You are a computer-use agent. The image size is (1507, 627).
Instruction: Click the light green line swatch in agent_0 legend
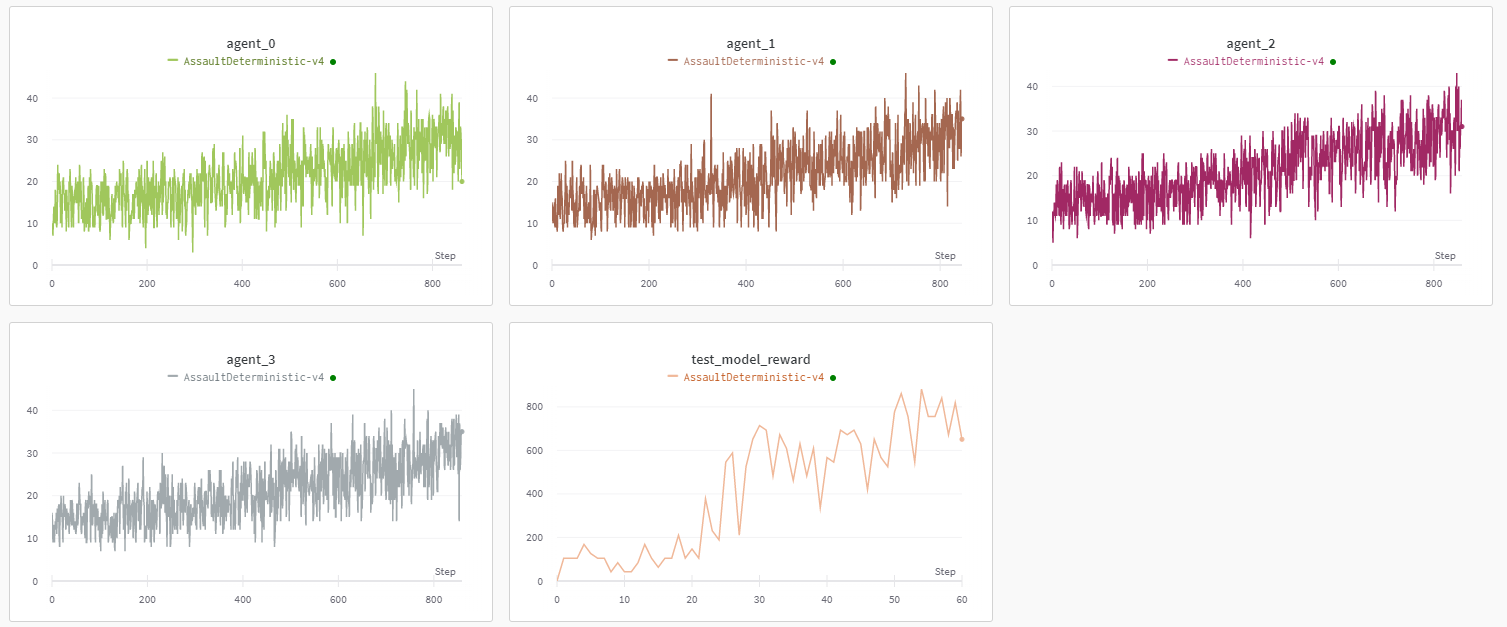pos(173,61)
